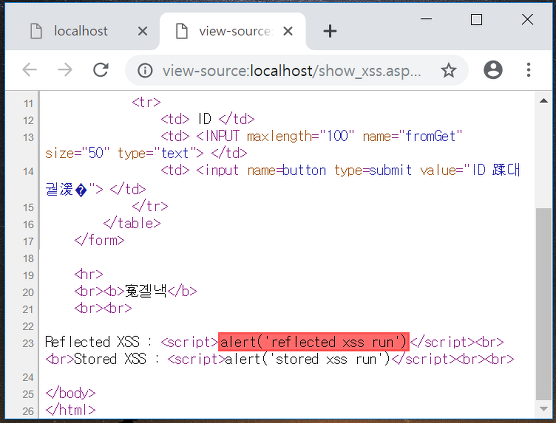Maximize the Chrome window
The image size is (556, 423).
(476, 19)
